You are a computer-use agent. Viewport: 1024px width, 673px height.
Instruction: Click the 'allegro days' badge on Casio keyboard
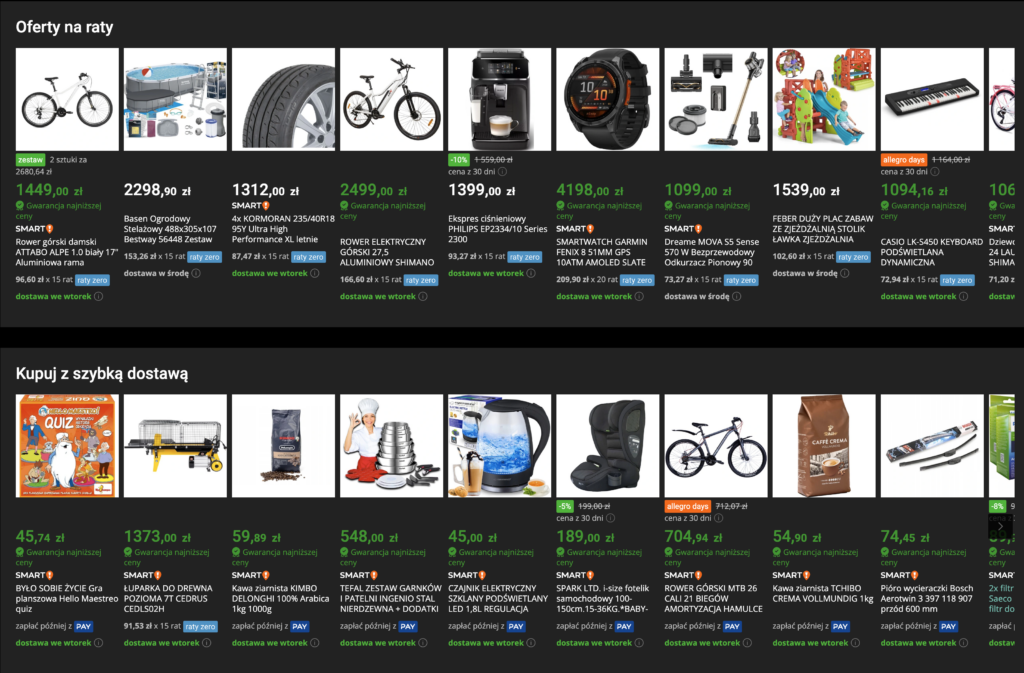pyautogui.click(x=904, y=159)
